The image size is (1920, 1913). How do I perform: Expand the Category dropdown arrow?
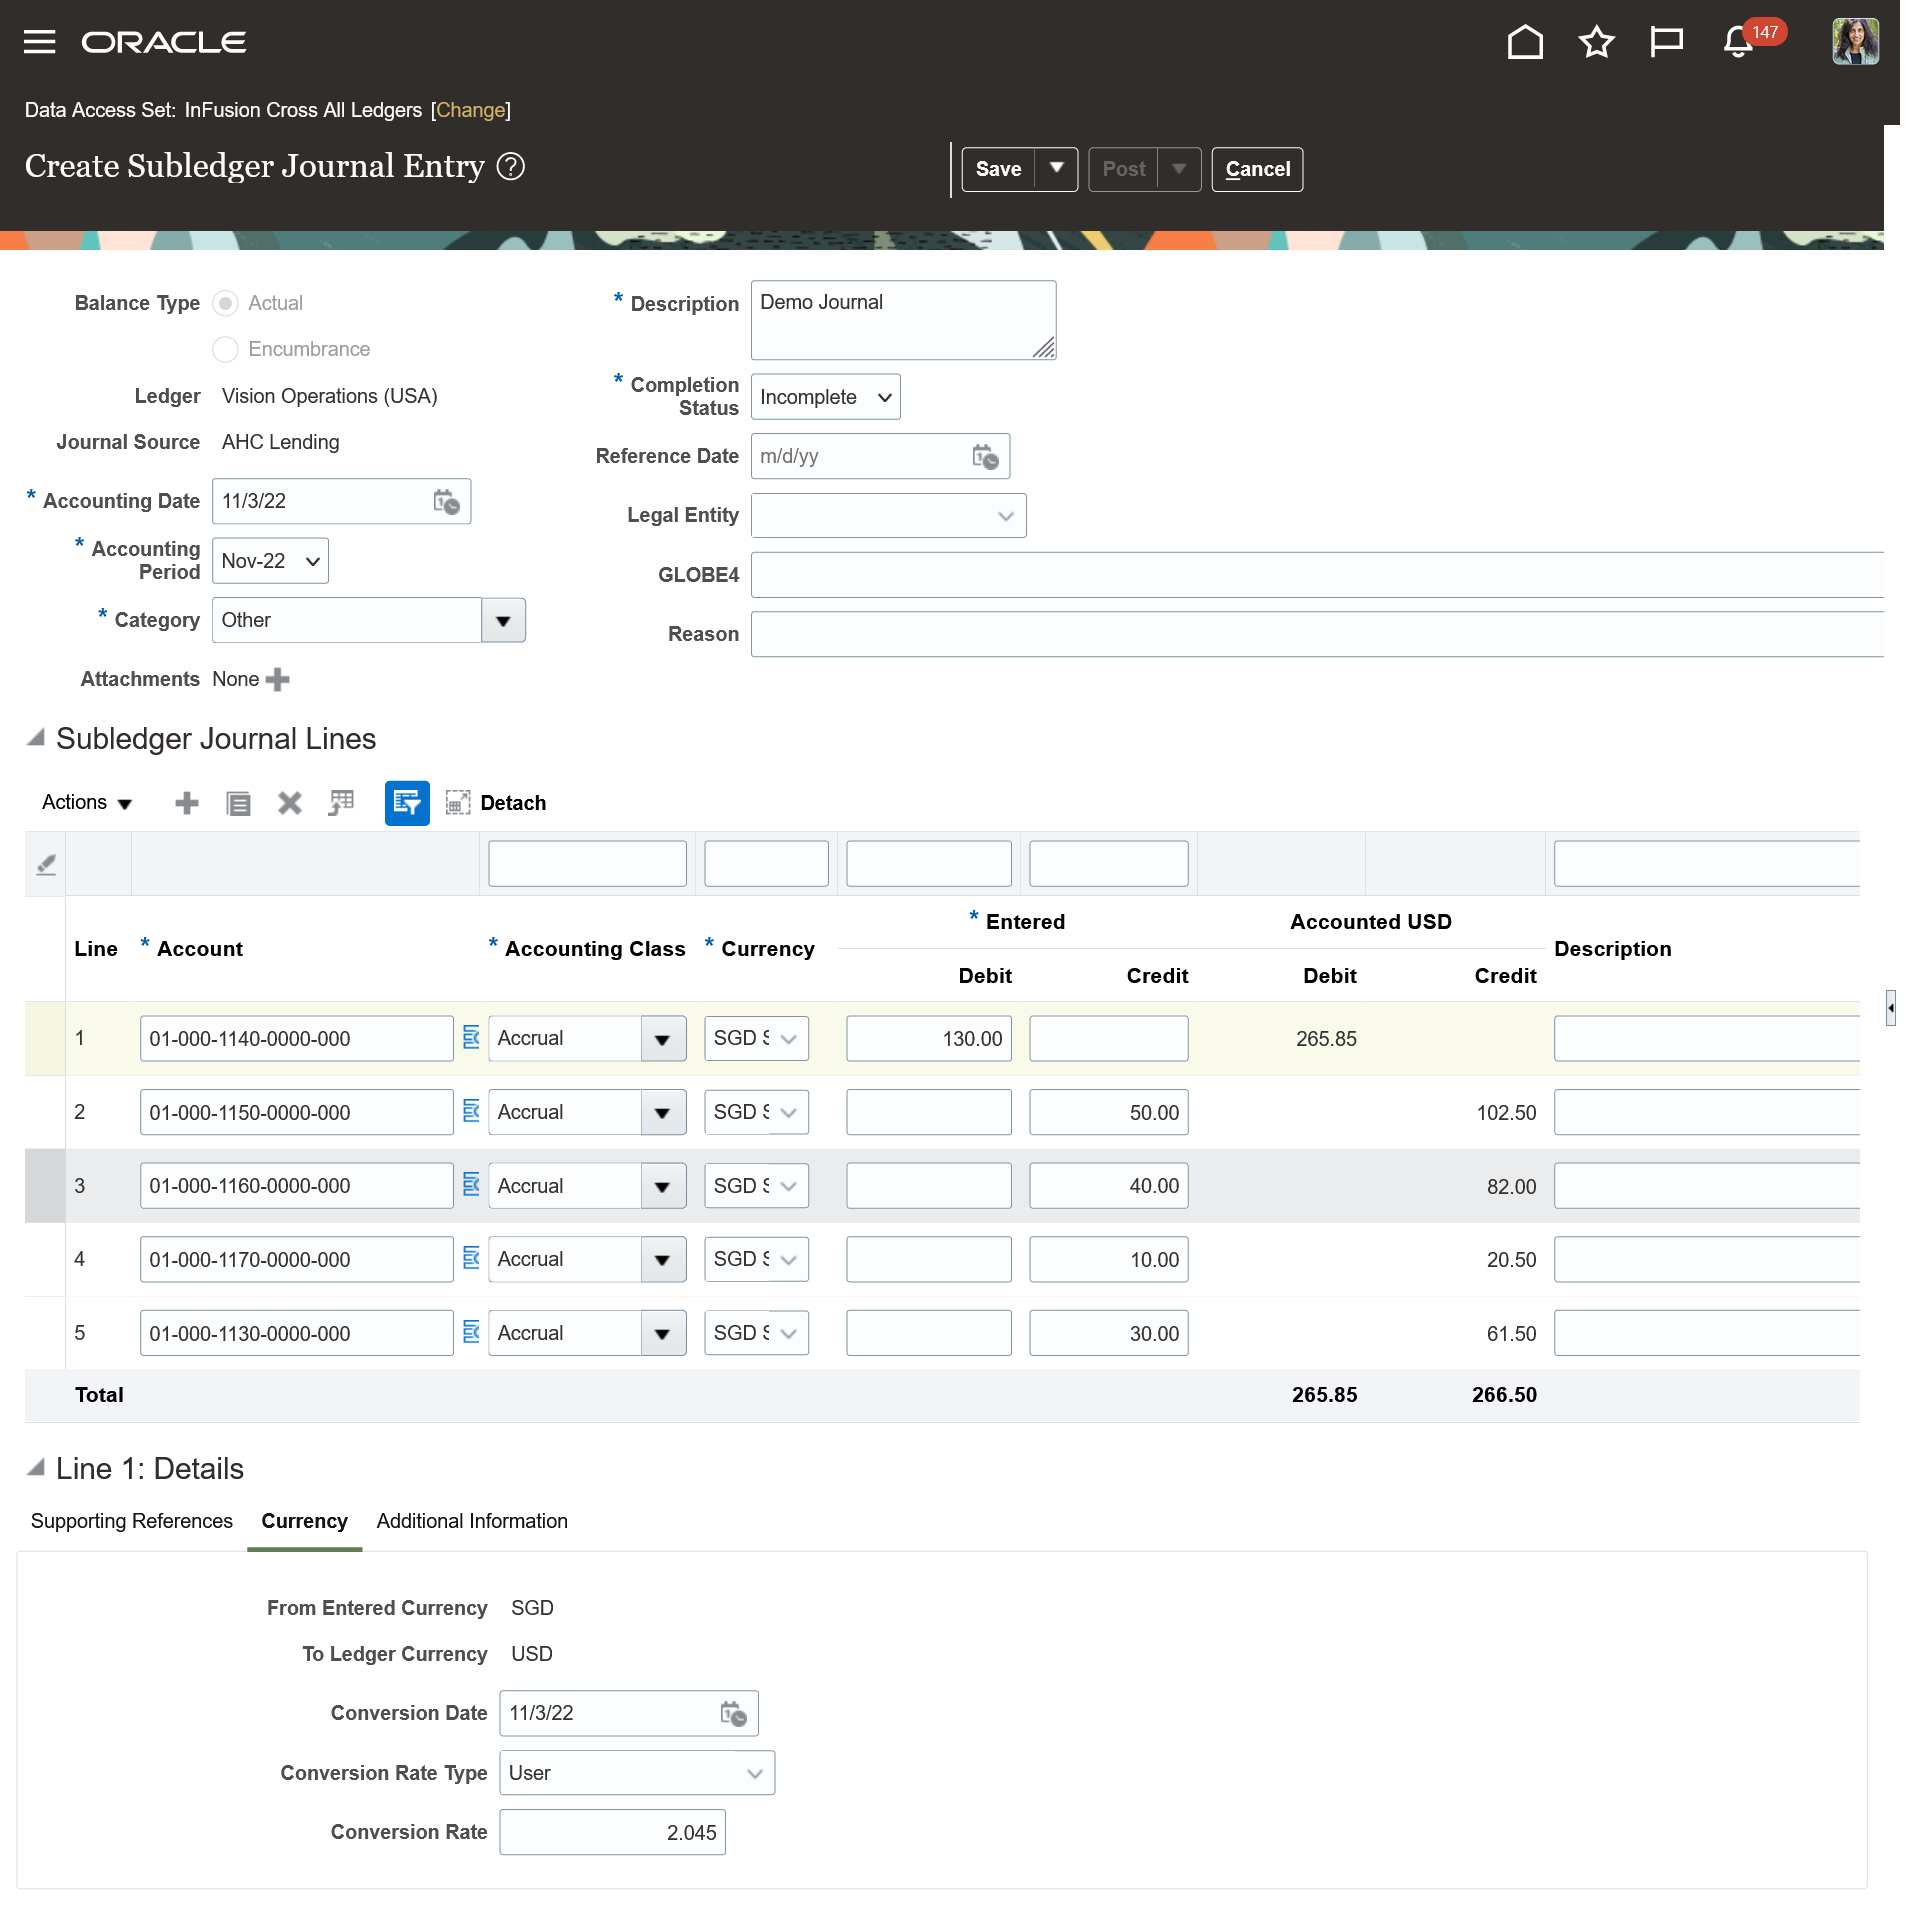pos(503,620)
